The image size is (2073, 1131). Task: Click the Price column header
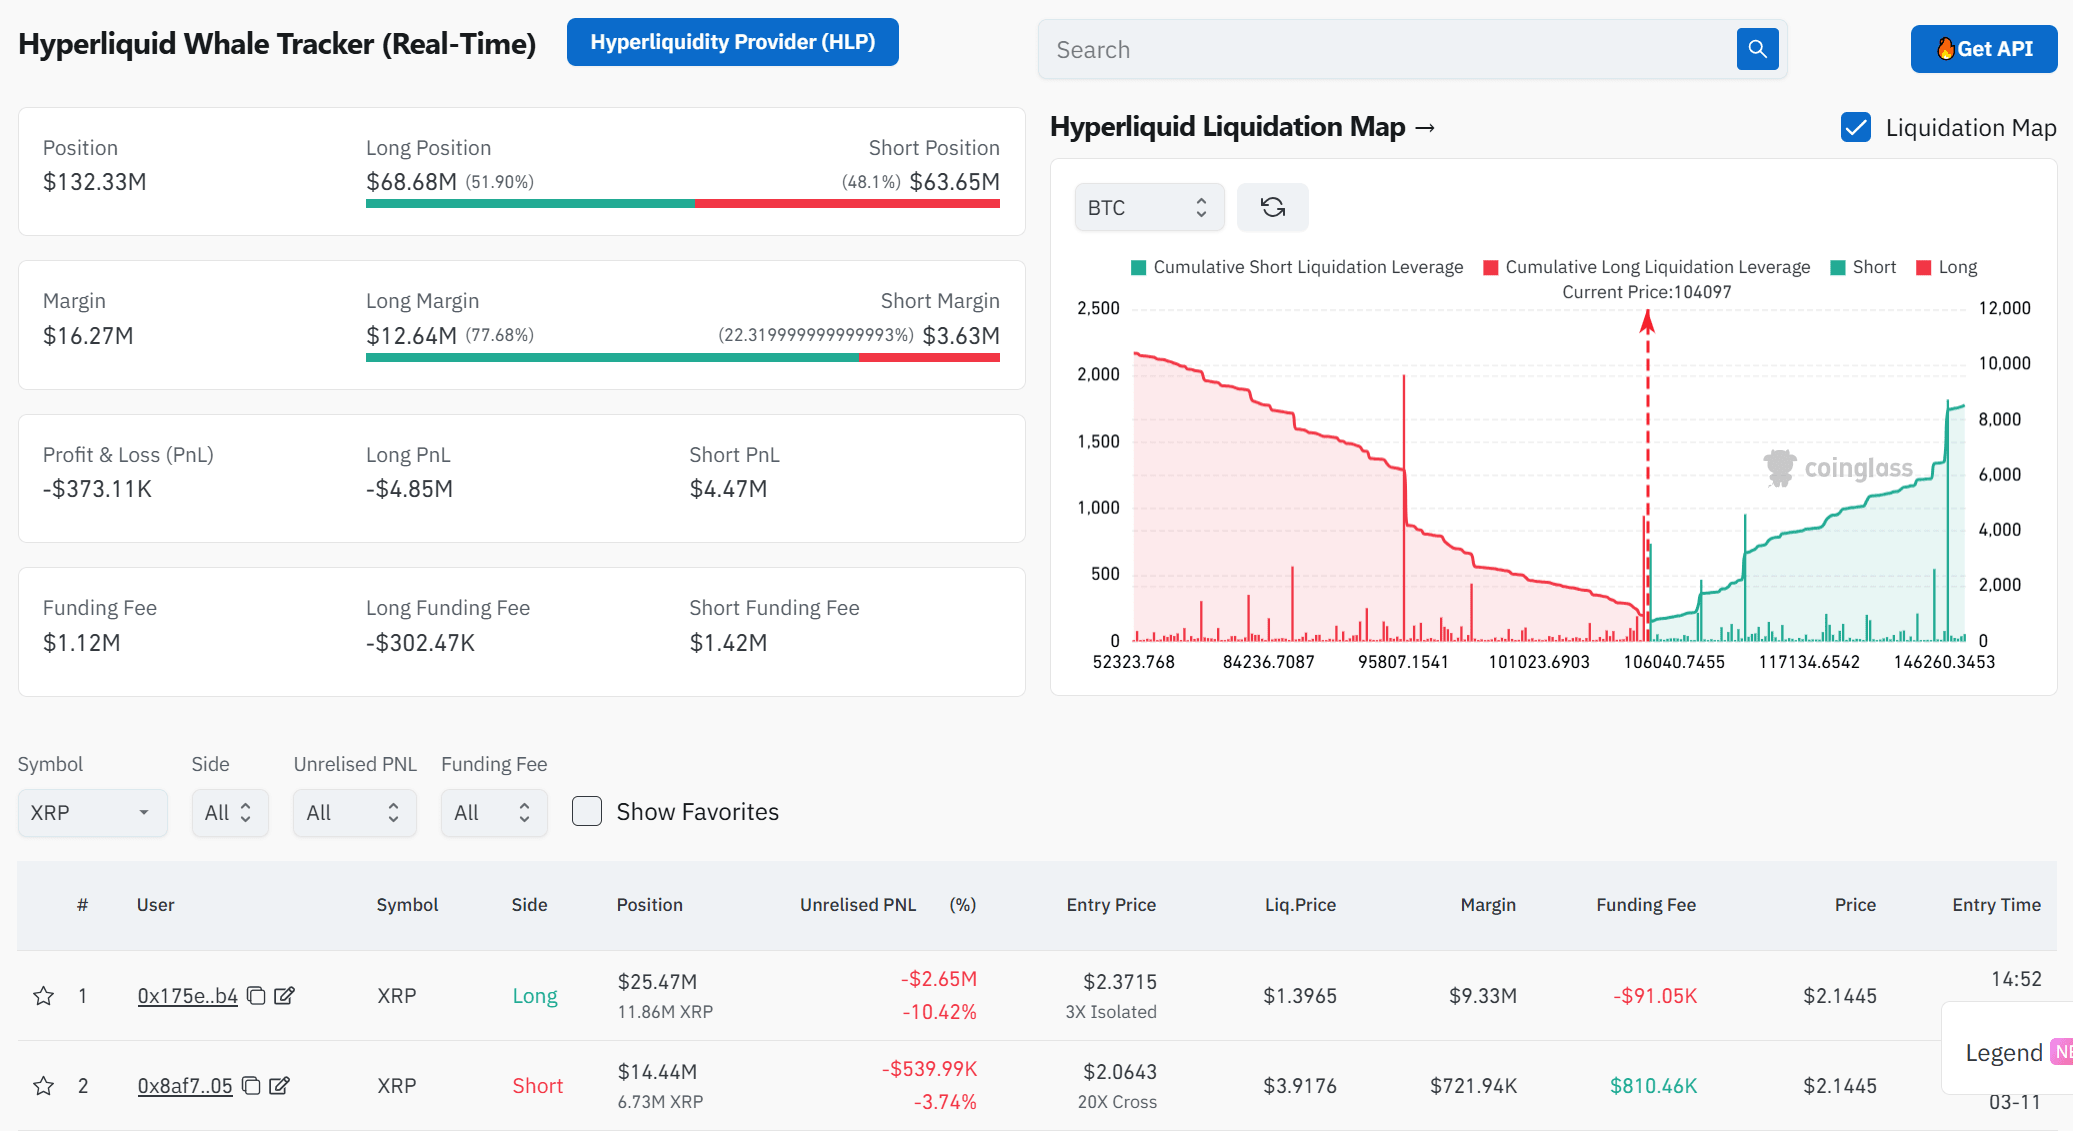(1855, 905)
